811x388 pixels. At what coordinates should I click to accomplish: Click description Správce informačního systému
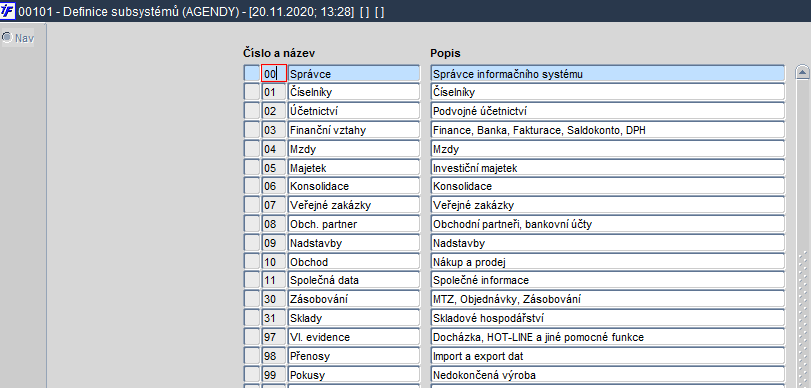(607, 73)
